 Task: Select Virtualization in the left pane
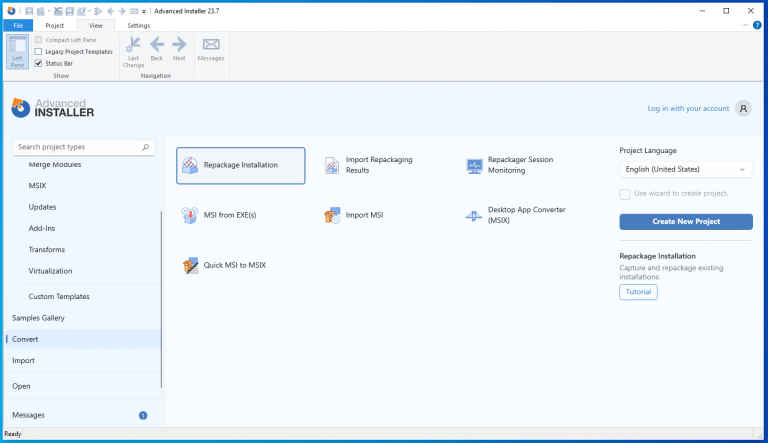[50, 271]
